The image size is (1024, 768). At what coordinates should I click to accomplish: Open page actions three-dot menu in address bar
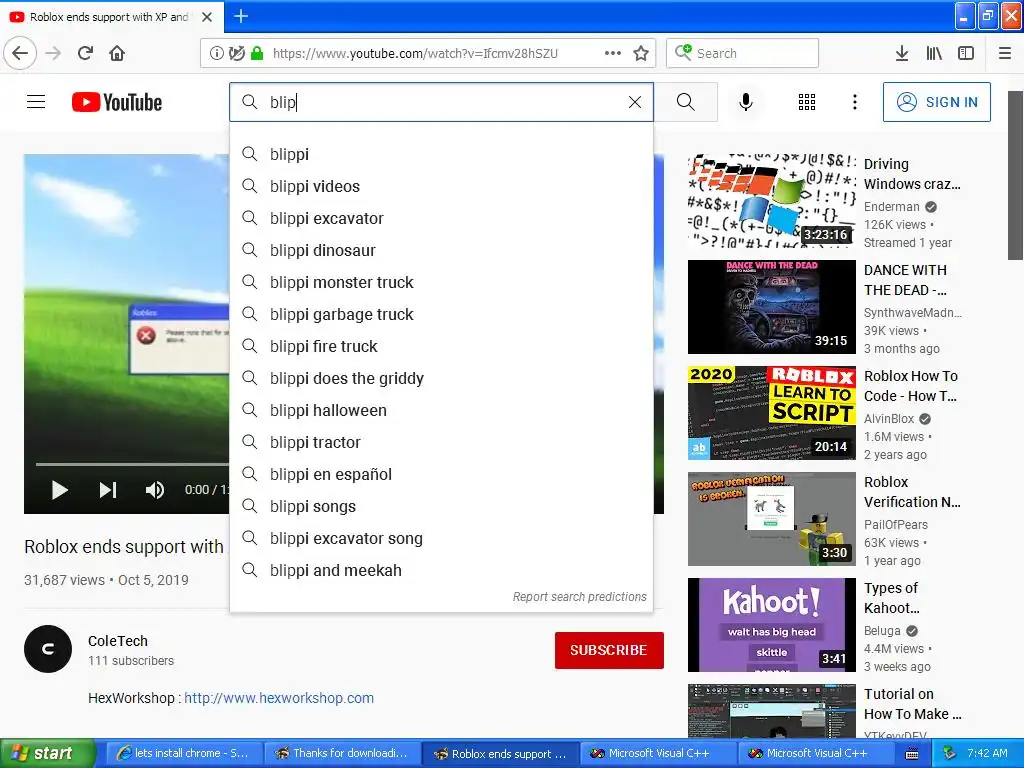click(x=613, y=53)
